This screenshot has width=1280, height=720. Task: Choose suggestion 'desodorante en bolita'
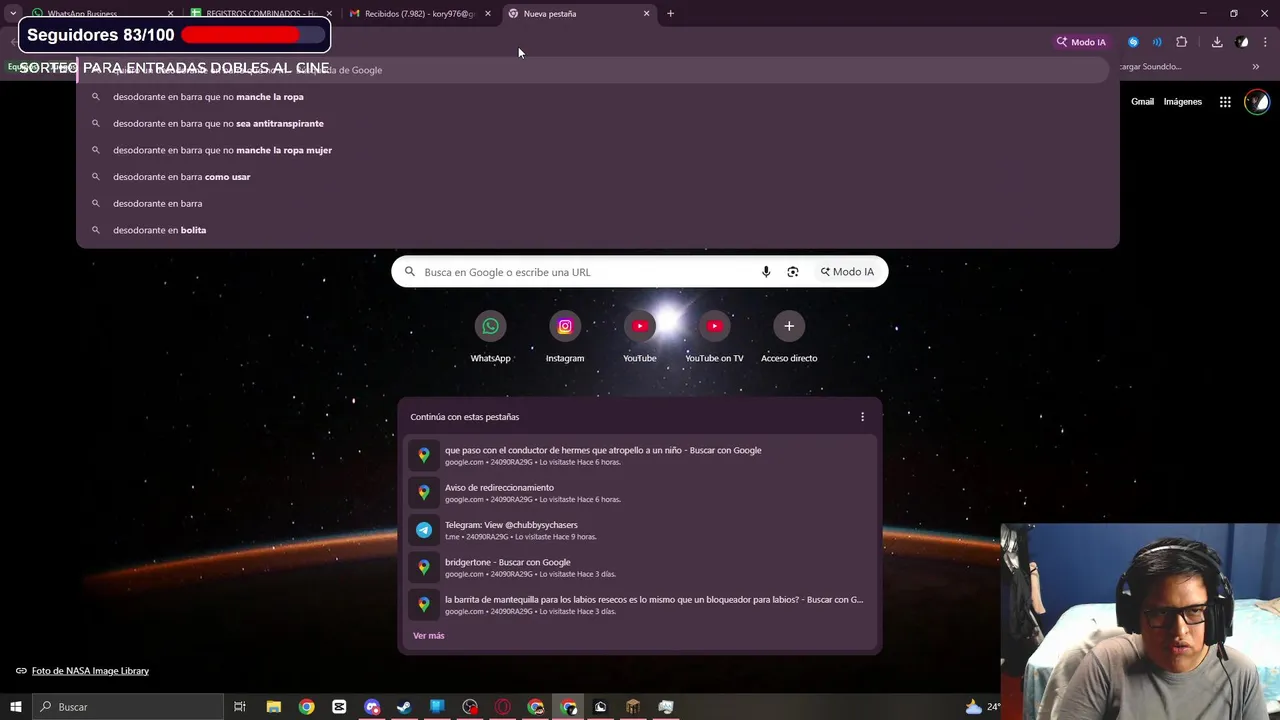click(x=598, y=230)
